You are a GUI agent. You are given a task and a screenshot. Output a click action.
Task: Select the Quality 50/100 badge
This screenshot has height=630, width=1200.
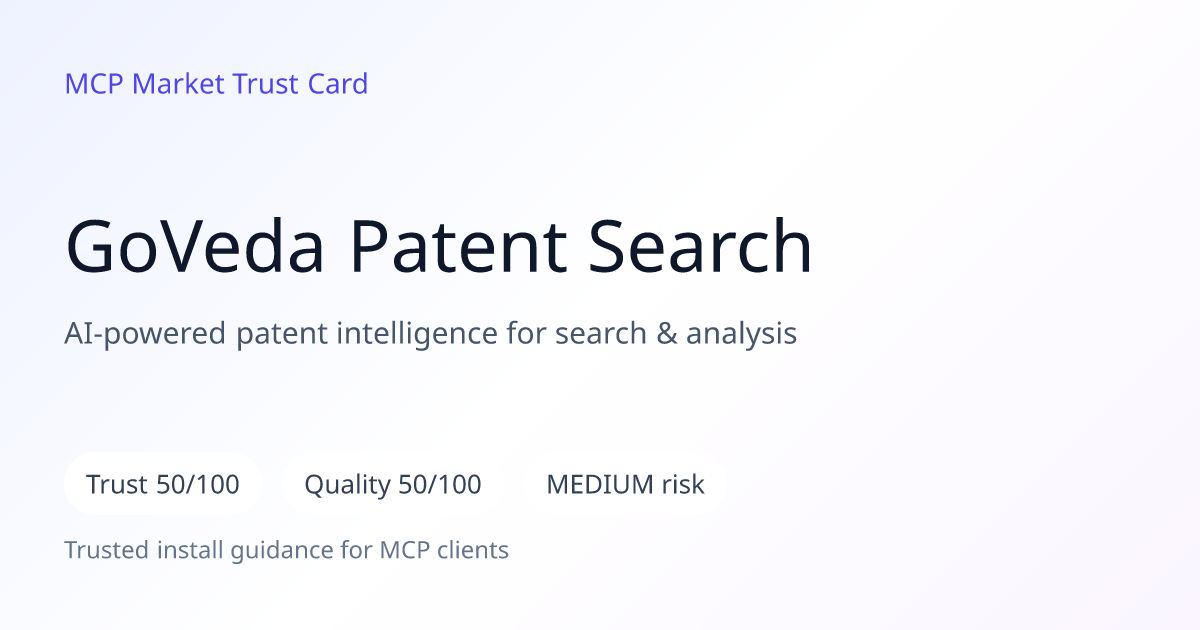pyautogui.click(x=393, y=484)
